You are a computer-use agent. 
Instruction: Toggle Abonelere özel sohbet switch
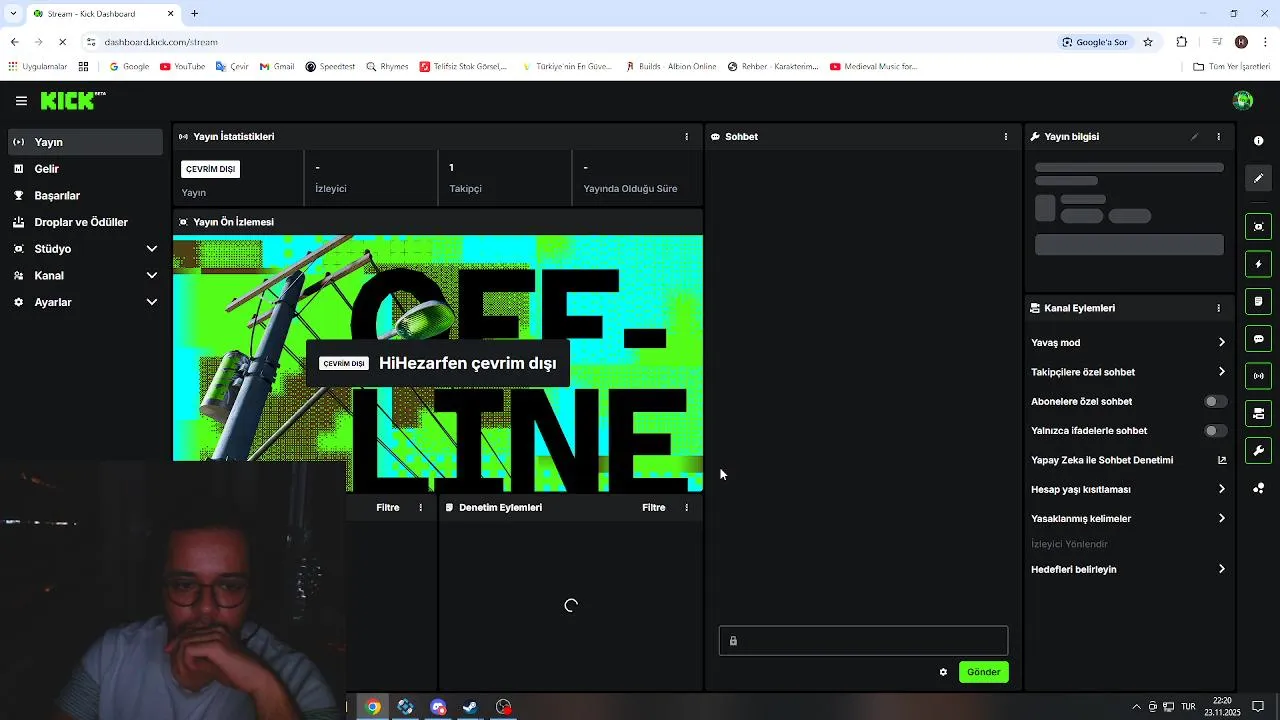pos(1215,401)
